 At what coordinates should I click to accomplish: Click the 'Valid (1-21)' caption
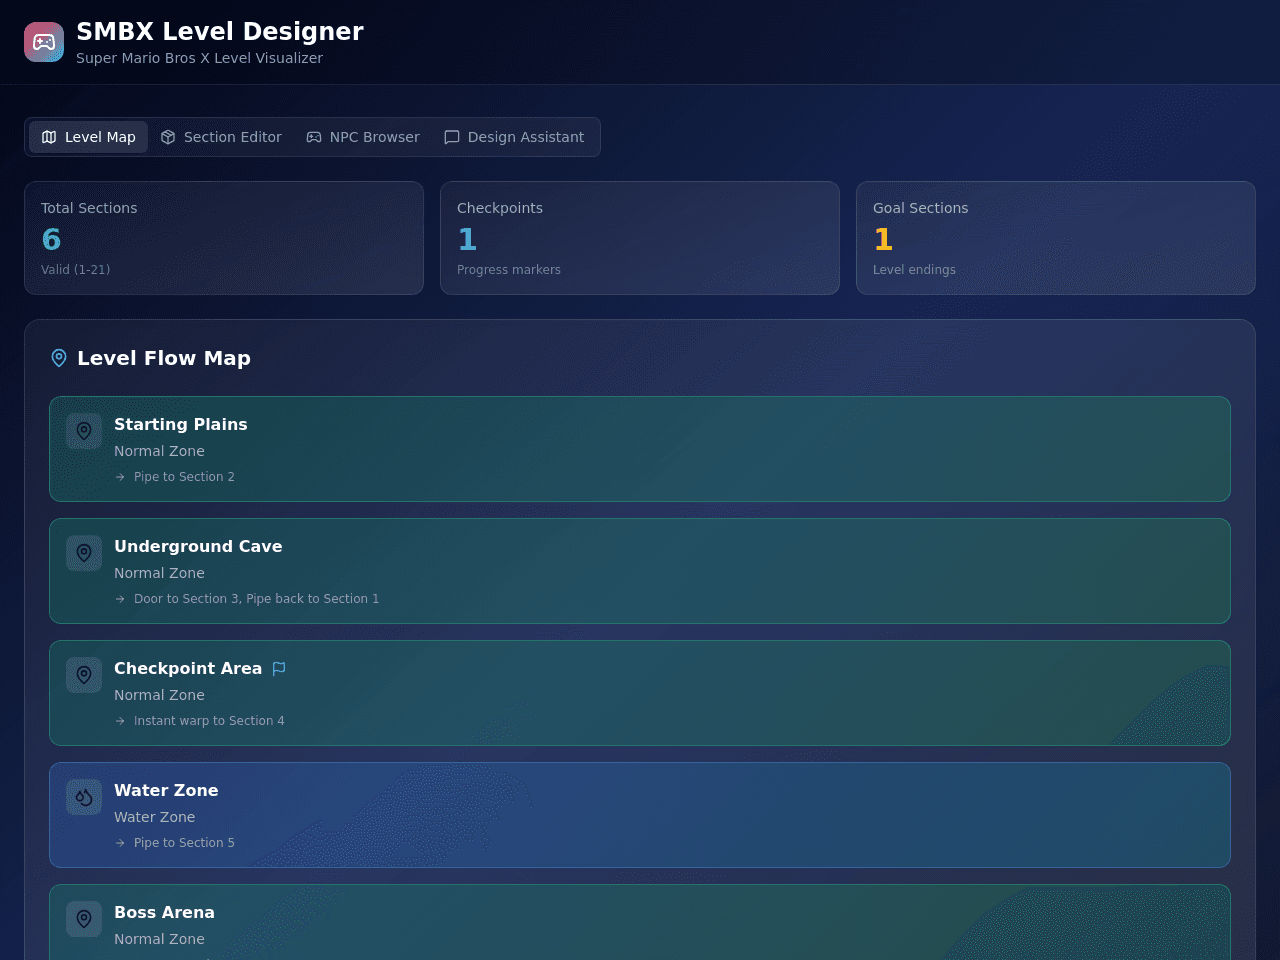pos(76,270)
